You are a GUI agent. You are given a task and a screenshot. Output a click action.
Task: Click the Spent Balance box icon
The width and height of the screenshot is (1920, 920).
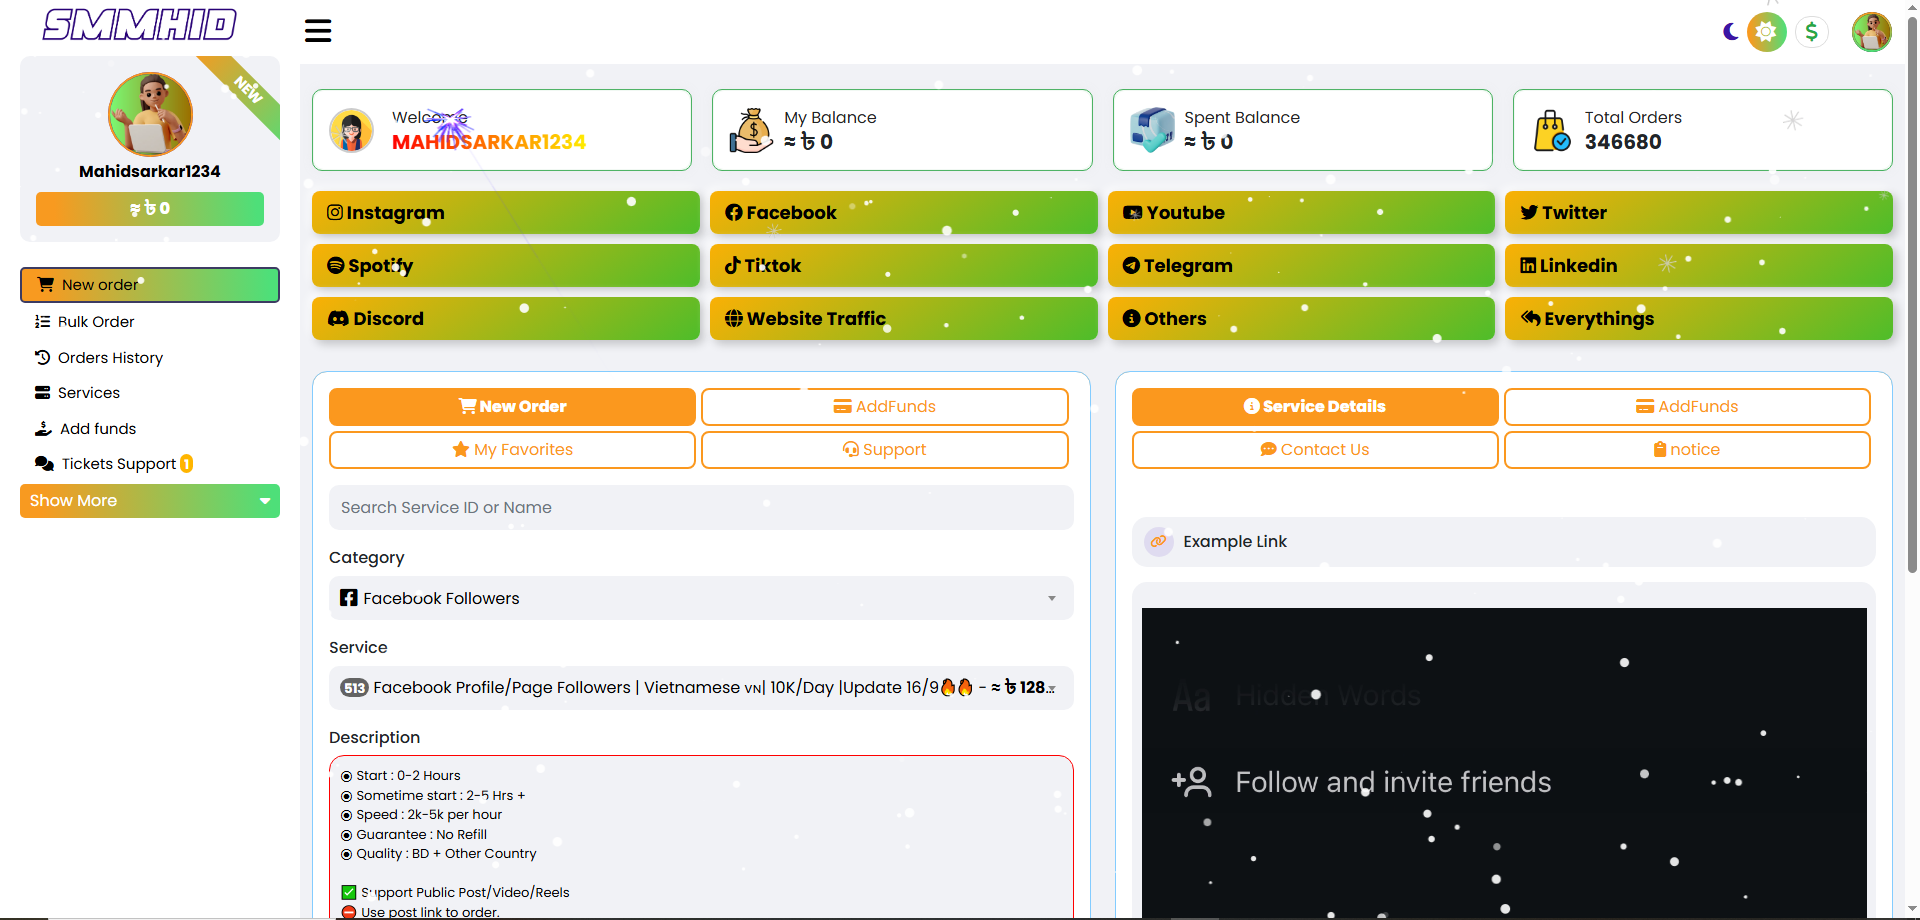click(1152, 130)
